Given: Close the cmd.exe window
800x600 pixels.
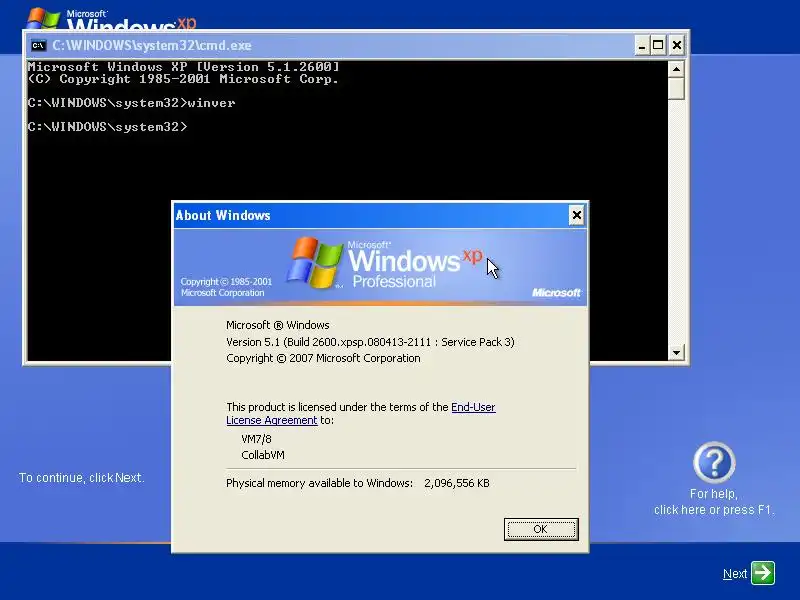Looking at the screenshot, I should point(677,45).
